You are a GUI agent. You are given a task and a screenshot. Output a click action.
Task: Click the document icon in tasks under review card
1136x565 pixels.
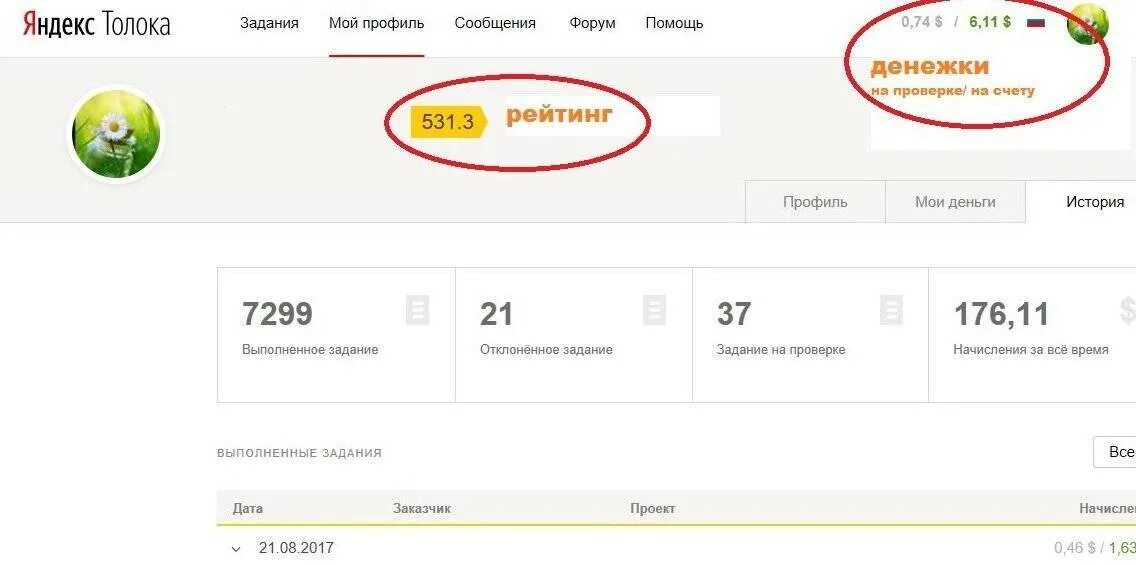(x=891, y=310)
